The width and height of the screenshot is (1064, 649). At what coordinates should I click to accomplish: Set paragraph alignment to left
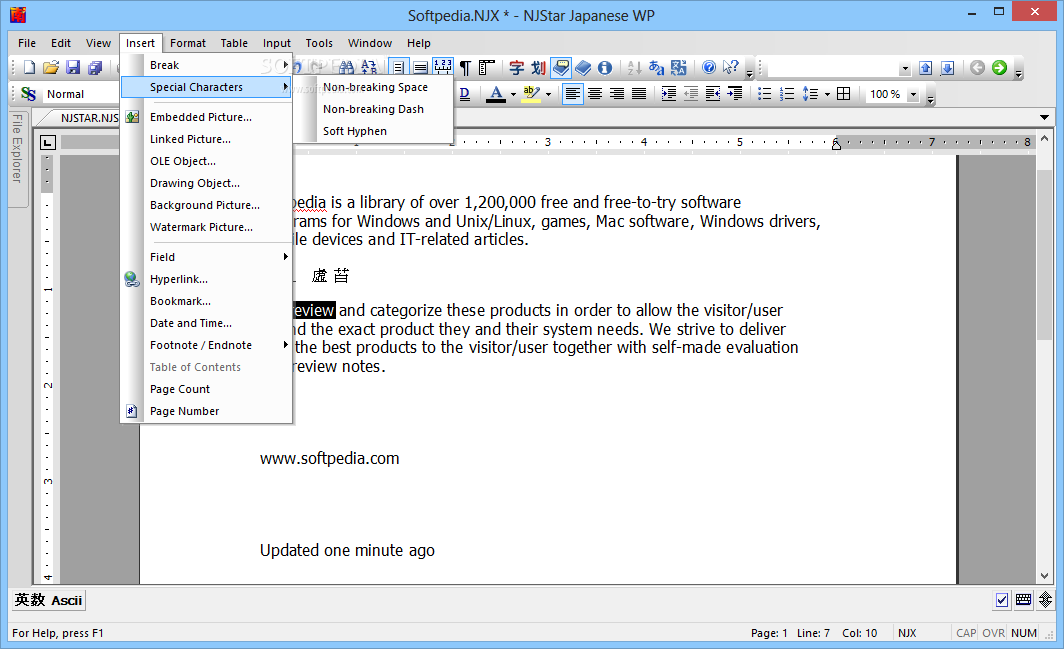(x=573, y=94)
